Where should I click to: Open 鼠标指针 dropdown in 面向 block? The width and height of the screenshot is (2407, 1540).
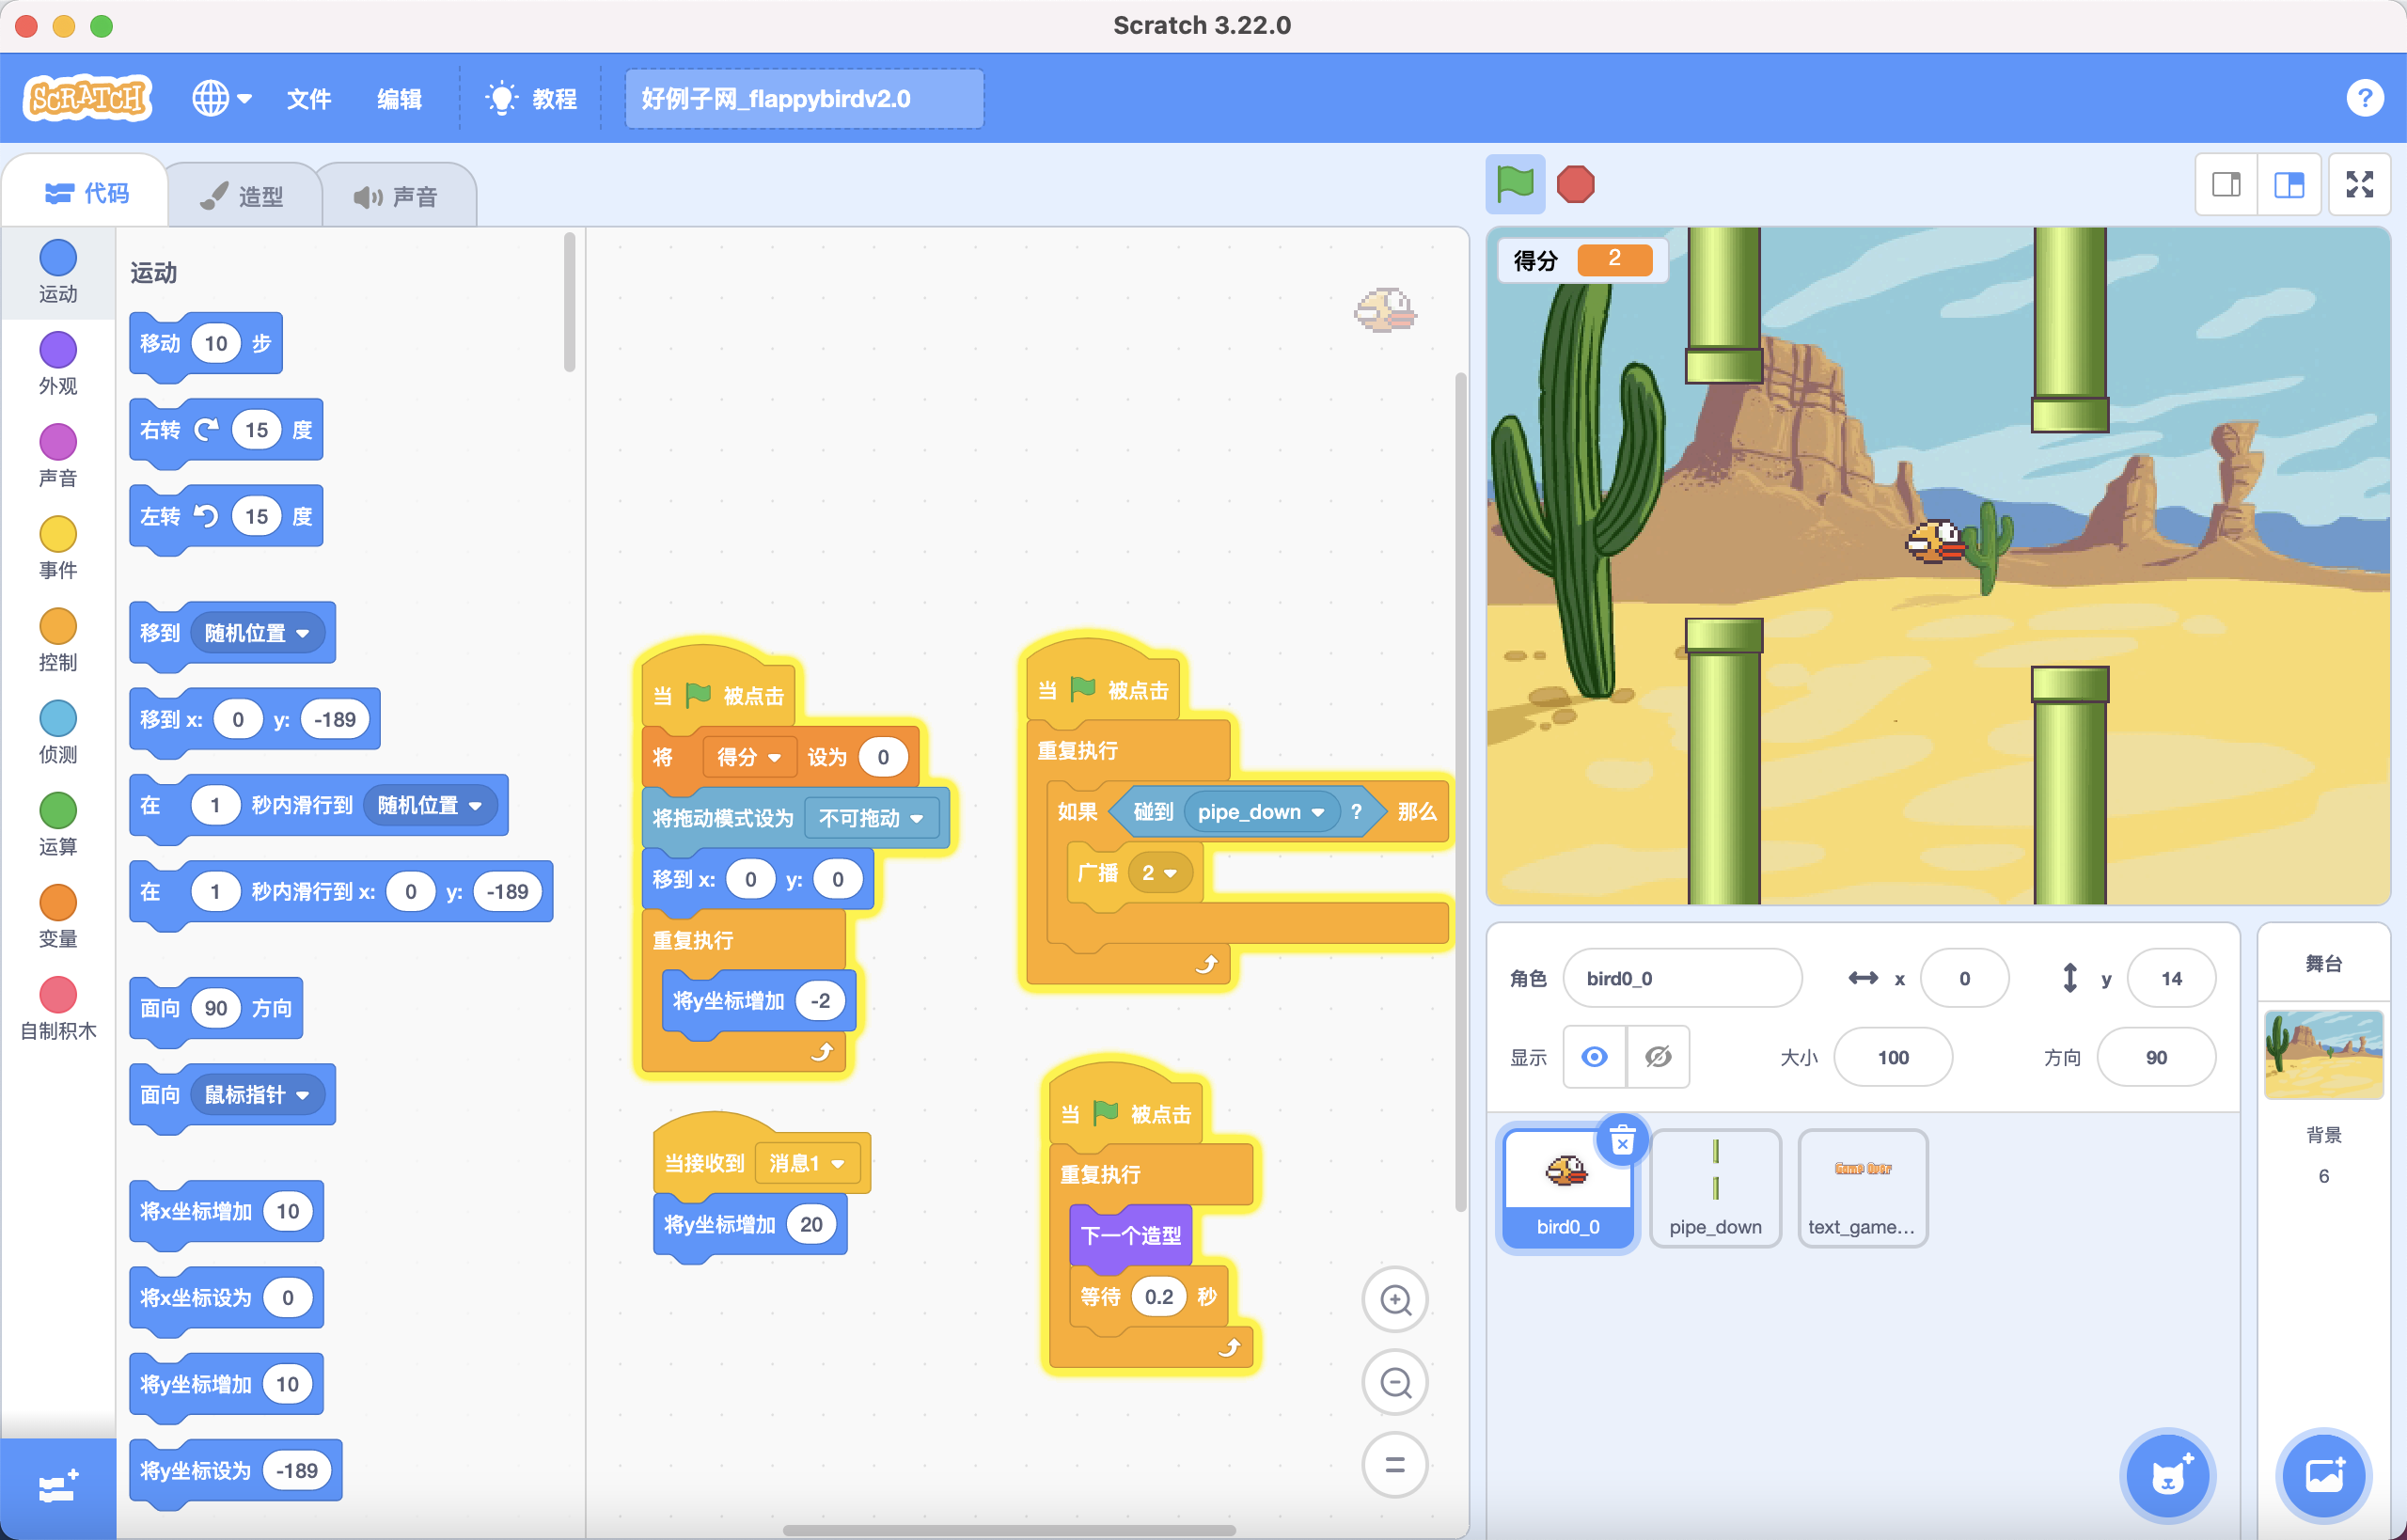click(257, 1094)
